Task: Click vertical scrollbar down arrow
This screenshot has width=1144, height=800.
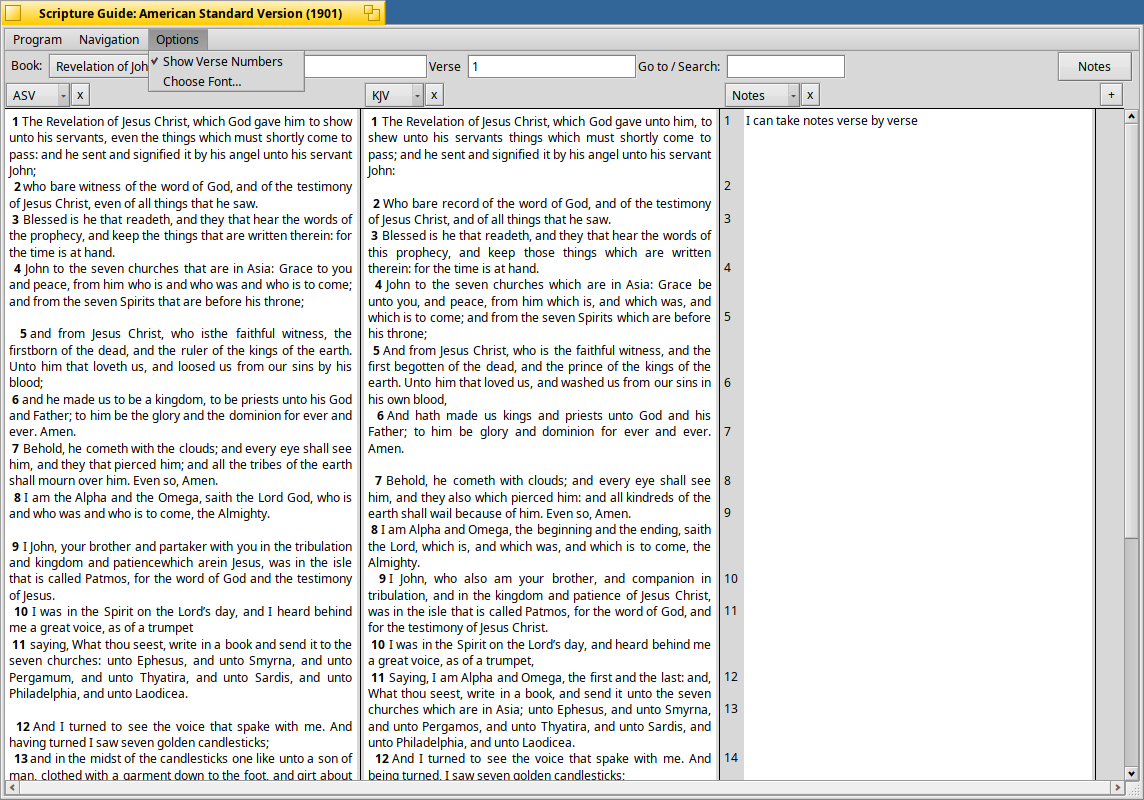Action: 1131,774
